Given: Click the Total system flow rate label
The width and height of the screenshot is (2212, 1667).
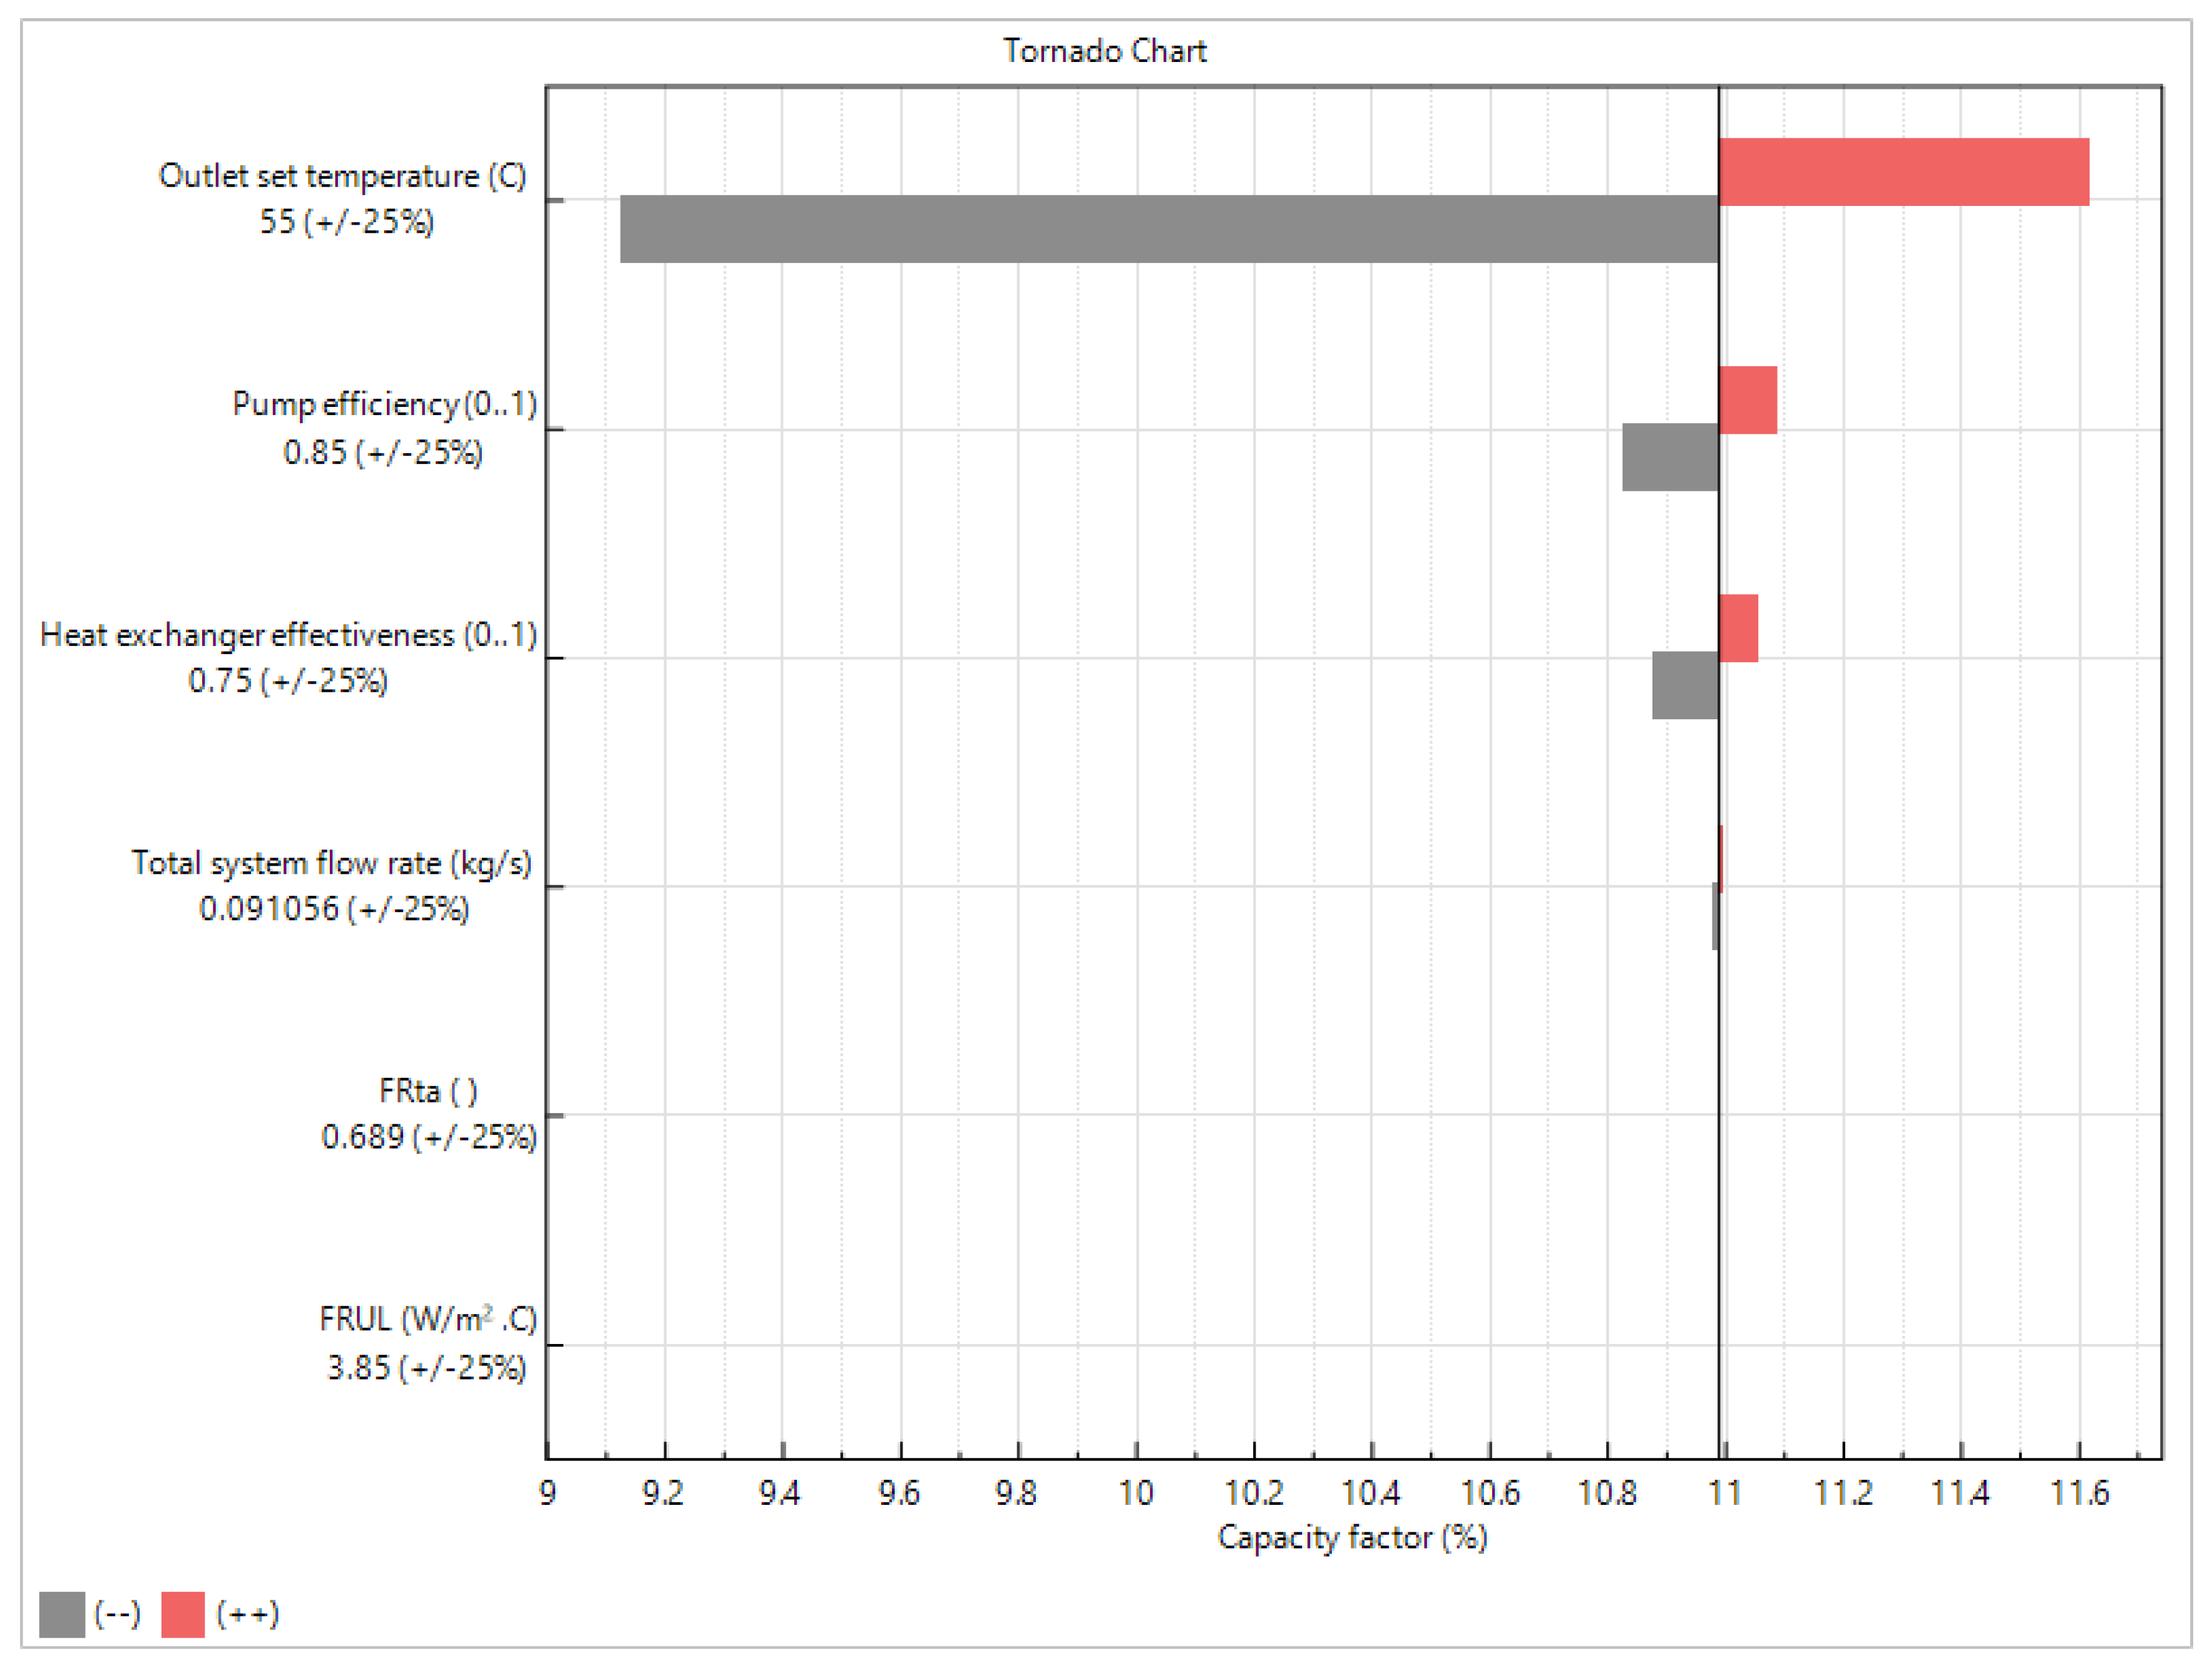Looking at the screenshot, I should pos(331,863).
